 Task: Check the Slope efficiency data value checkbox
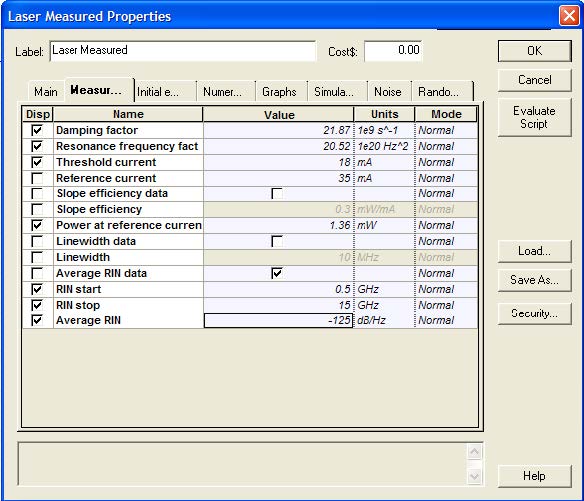click(277, 194)
